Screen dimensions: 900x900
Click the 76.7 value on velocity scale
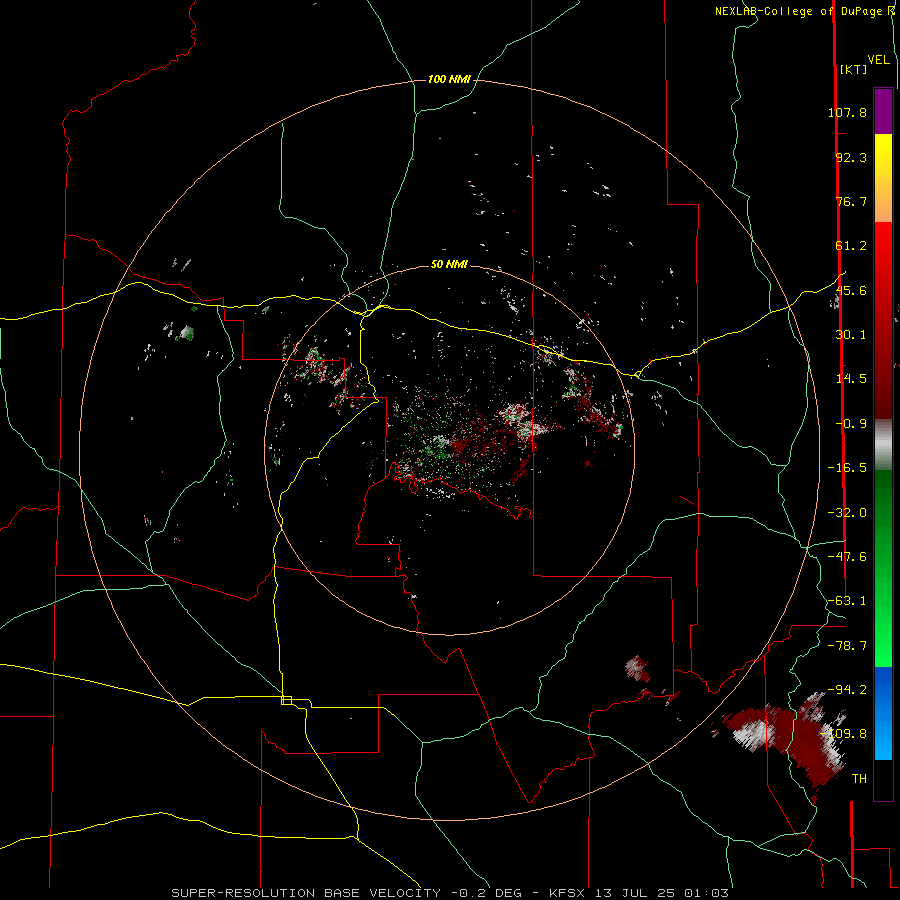(x=851, y=201)
